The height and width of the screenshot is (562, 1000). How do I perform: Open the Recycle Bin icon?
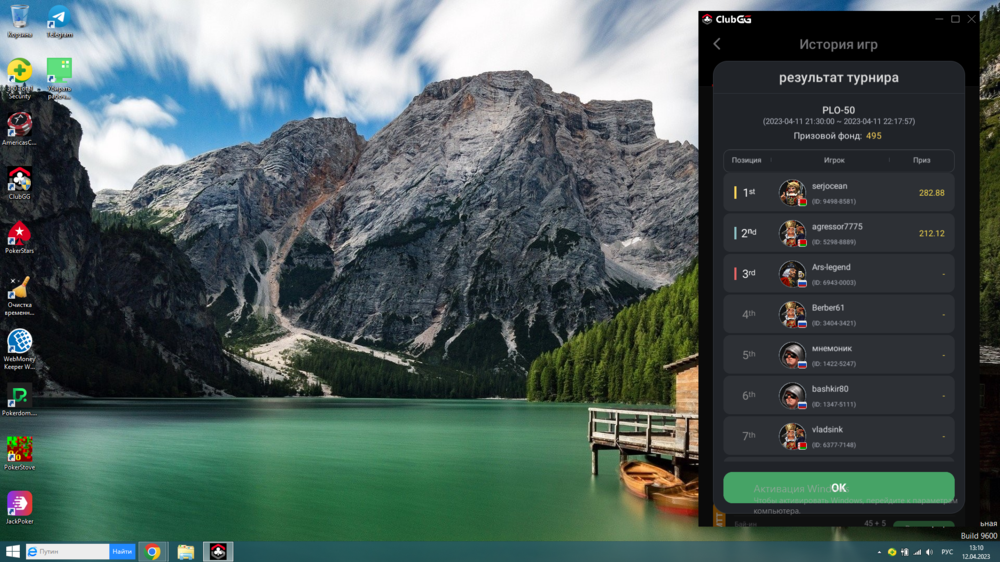(19, 18)
